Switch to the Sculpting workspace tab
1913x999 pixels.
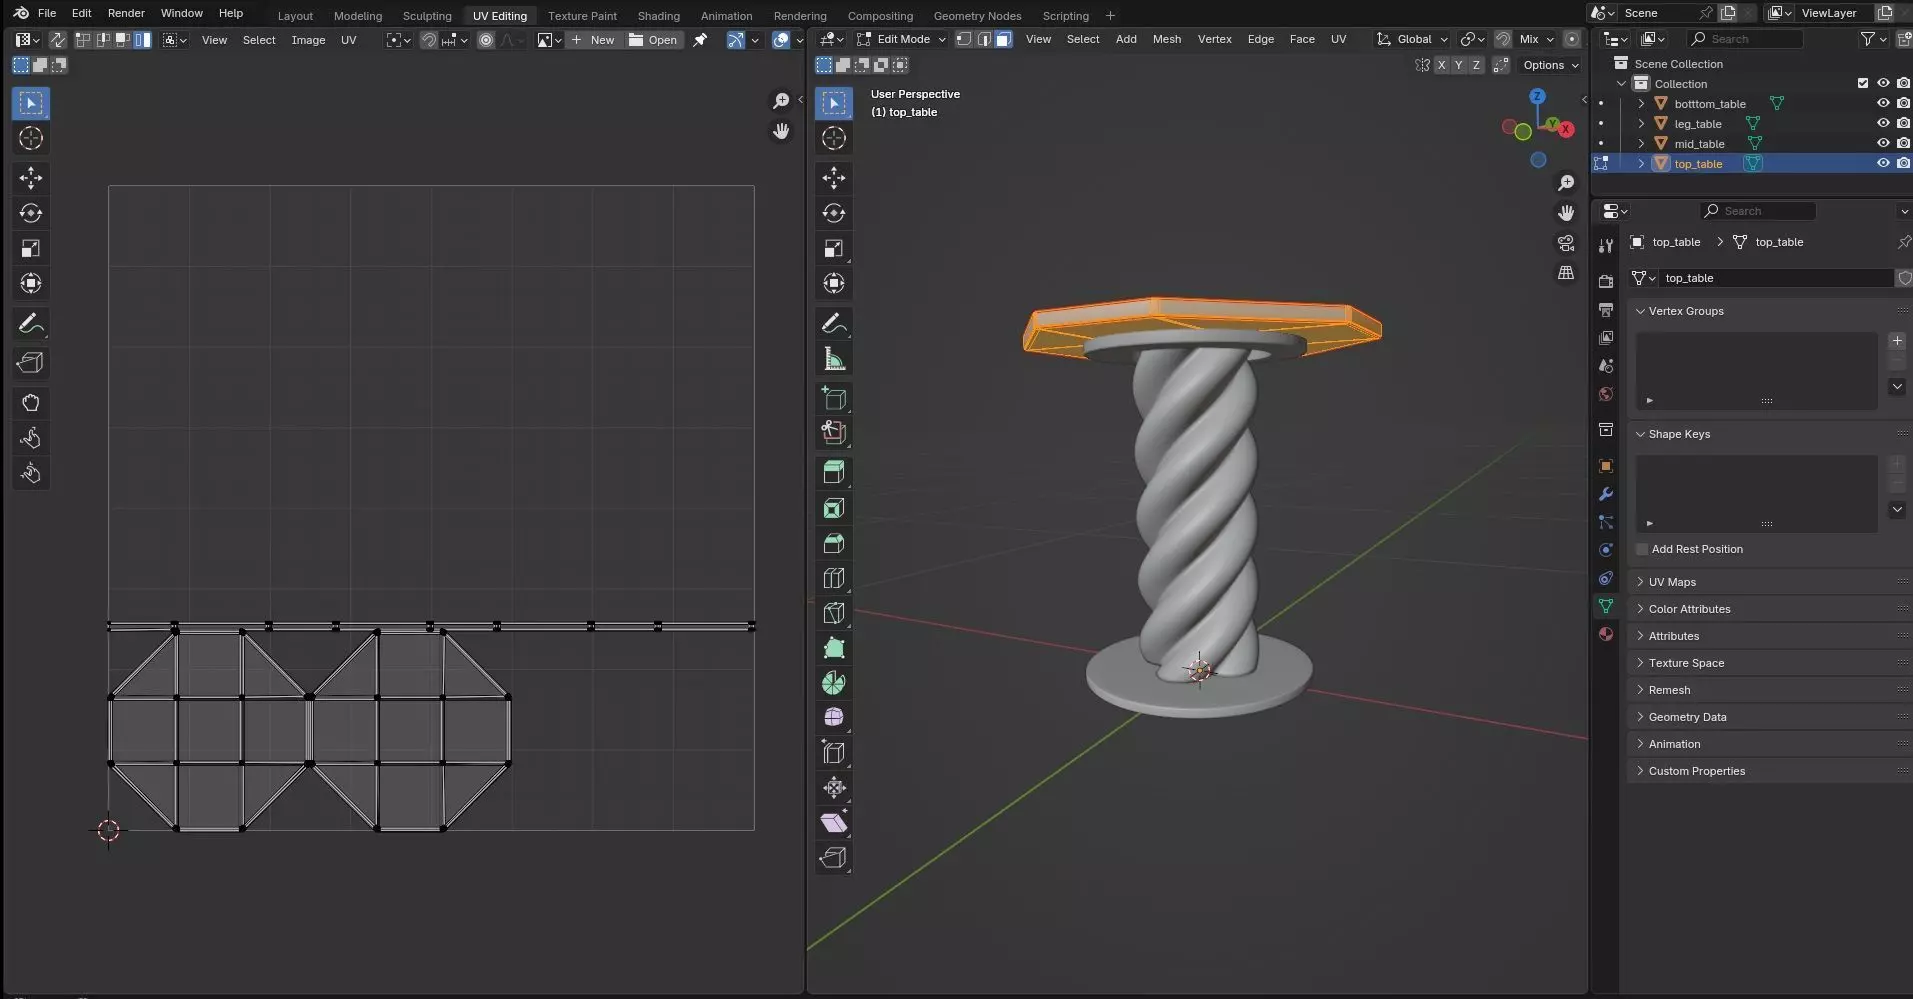427,16
